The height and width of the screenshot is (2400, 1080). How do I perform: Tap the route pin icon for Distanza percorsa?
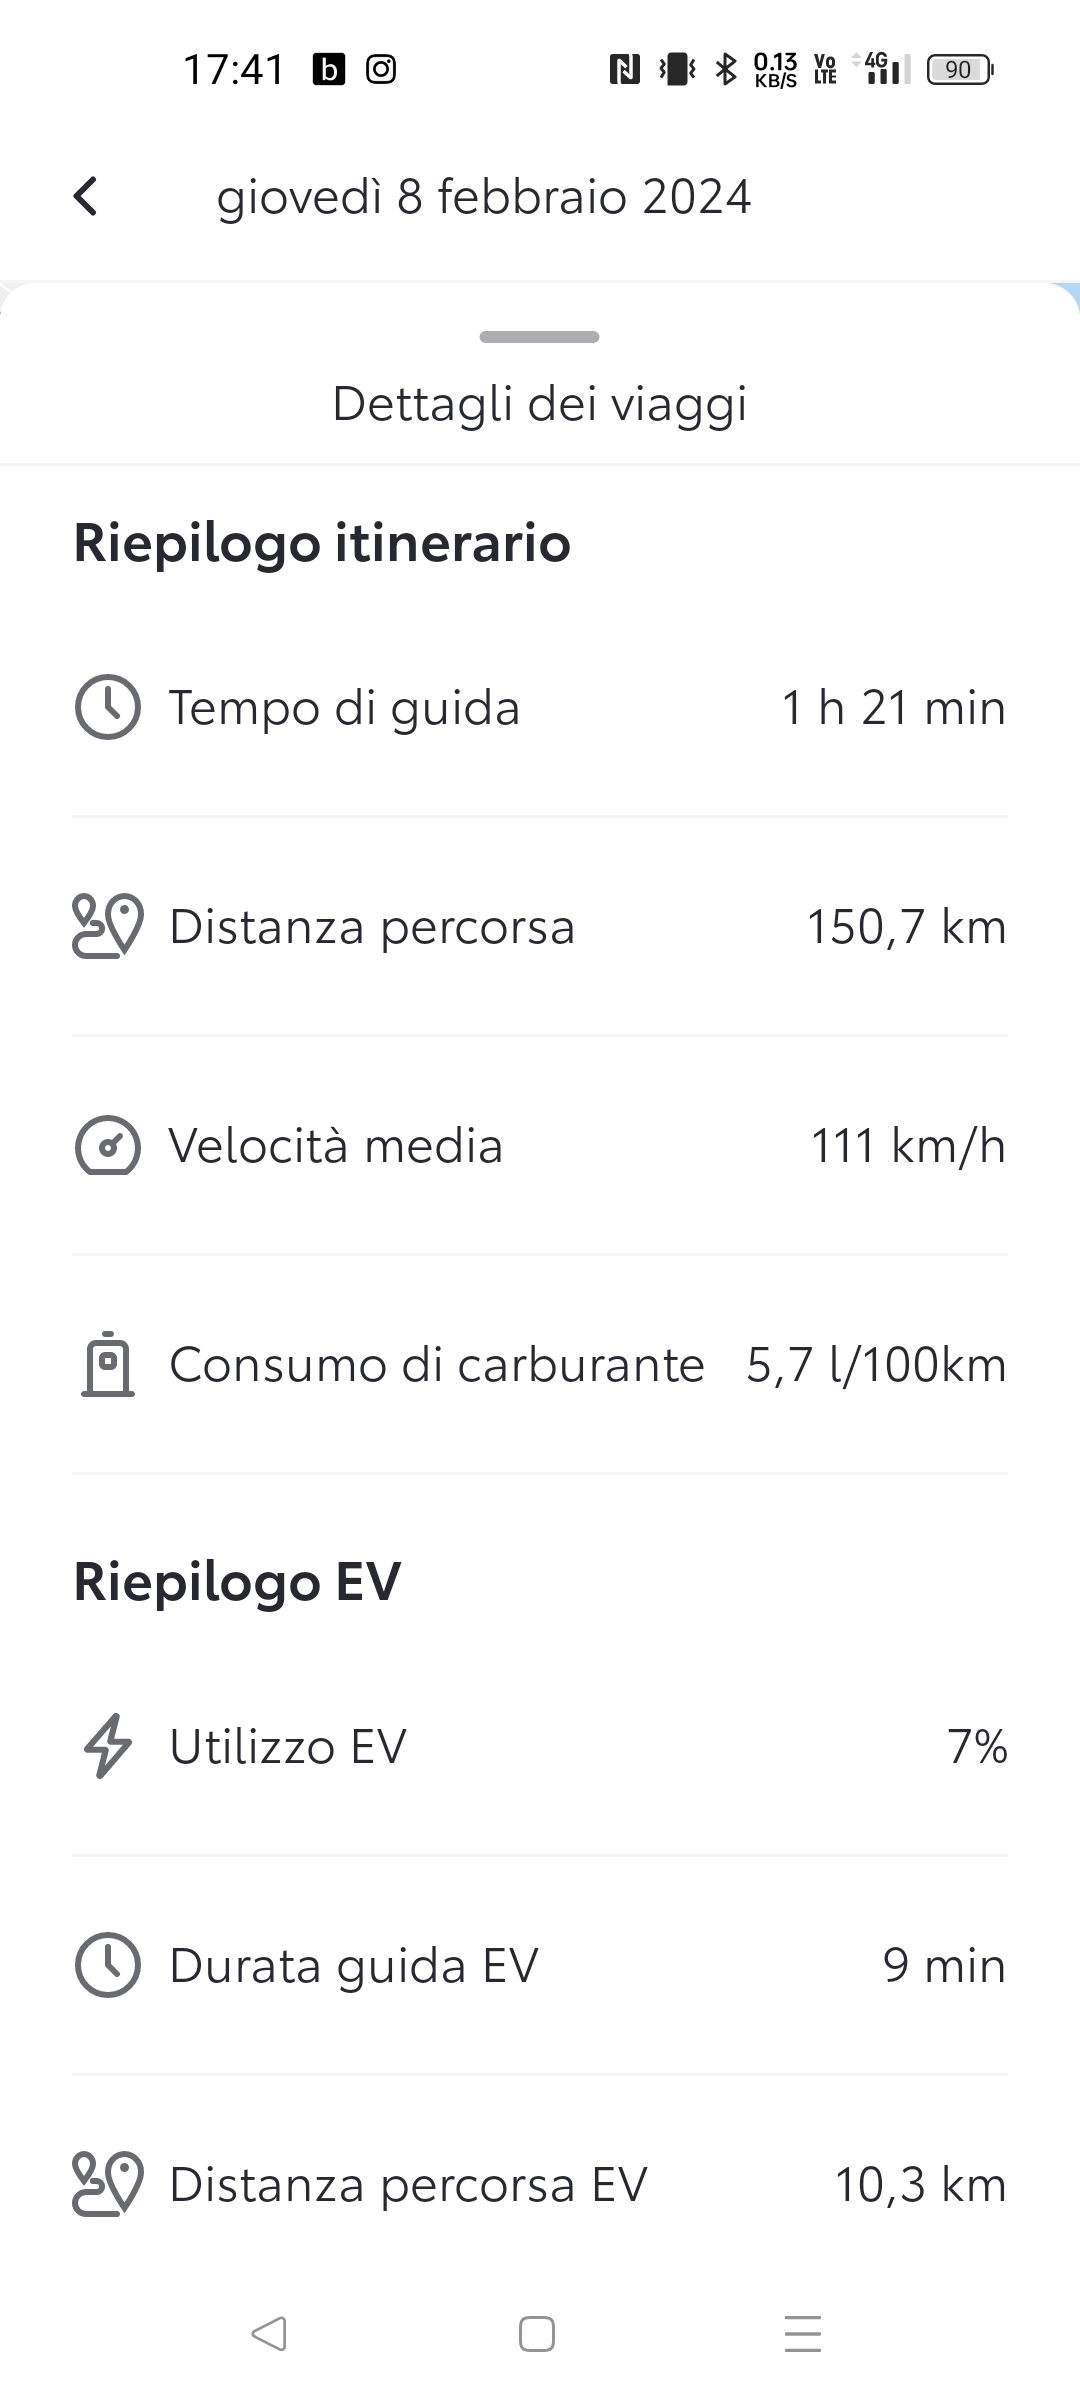click(107, 927)
